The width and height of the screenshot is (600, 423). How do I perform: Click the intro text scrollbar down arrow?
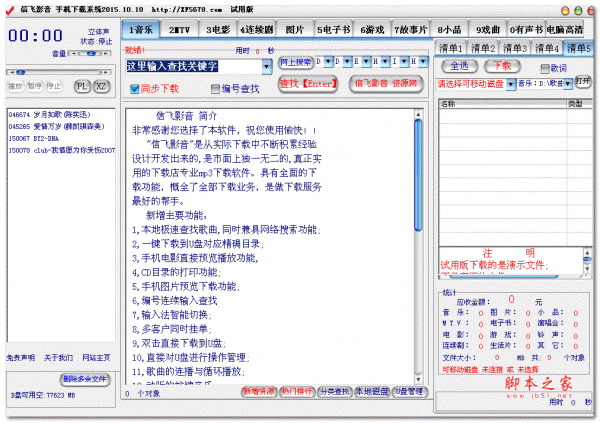pos(418,380)
